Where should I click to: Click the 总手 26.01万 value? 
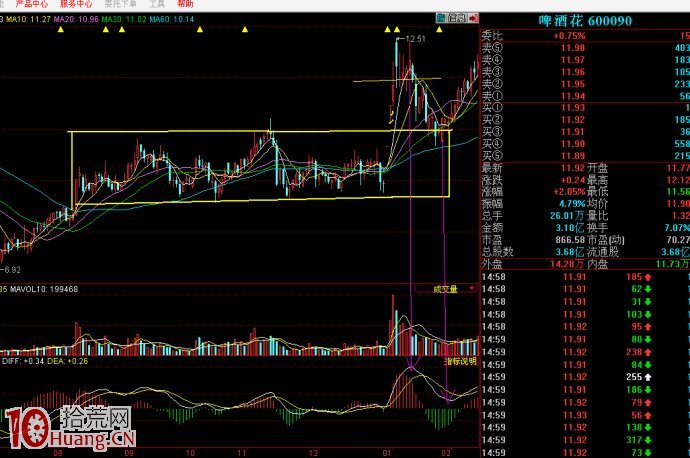tap(567, 216)
